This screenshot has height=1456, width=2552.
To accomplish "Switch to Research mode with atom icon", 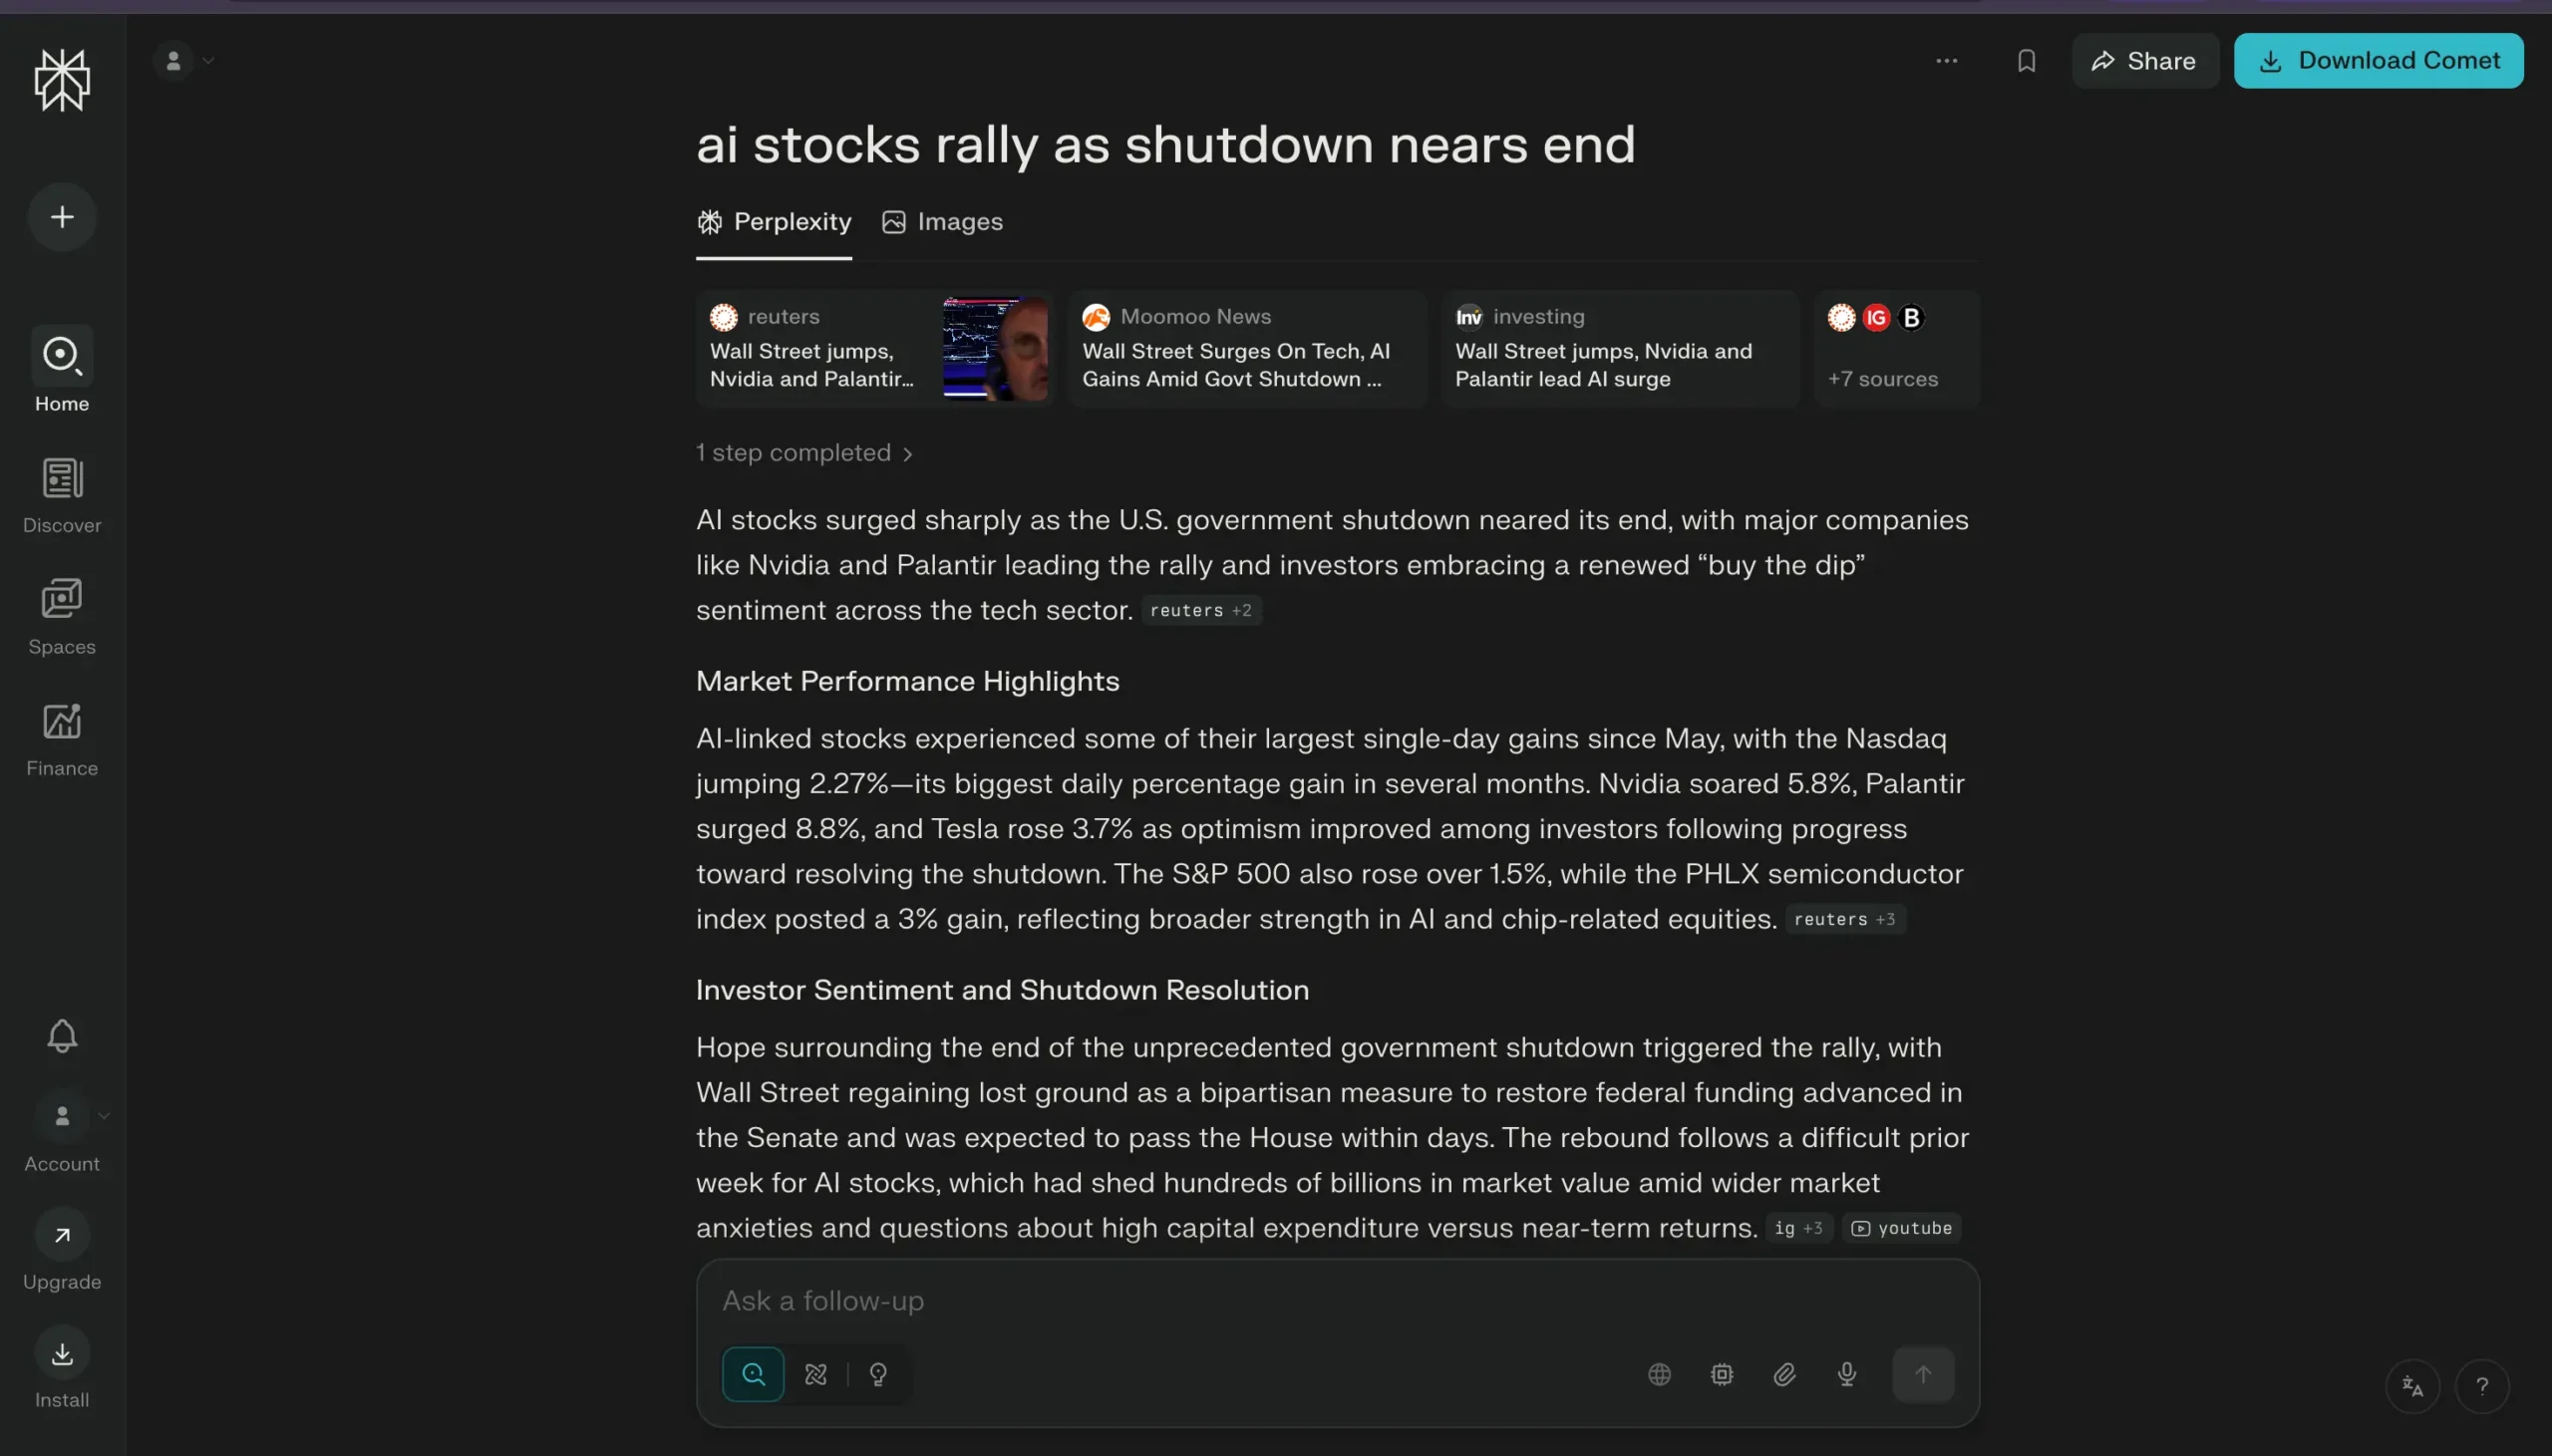I will click(816, 1374).
